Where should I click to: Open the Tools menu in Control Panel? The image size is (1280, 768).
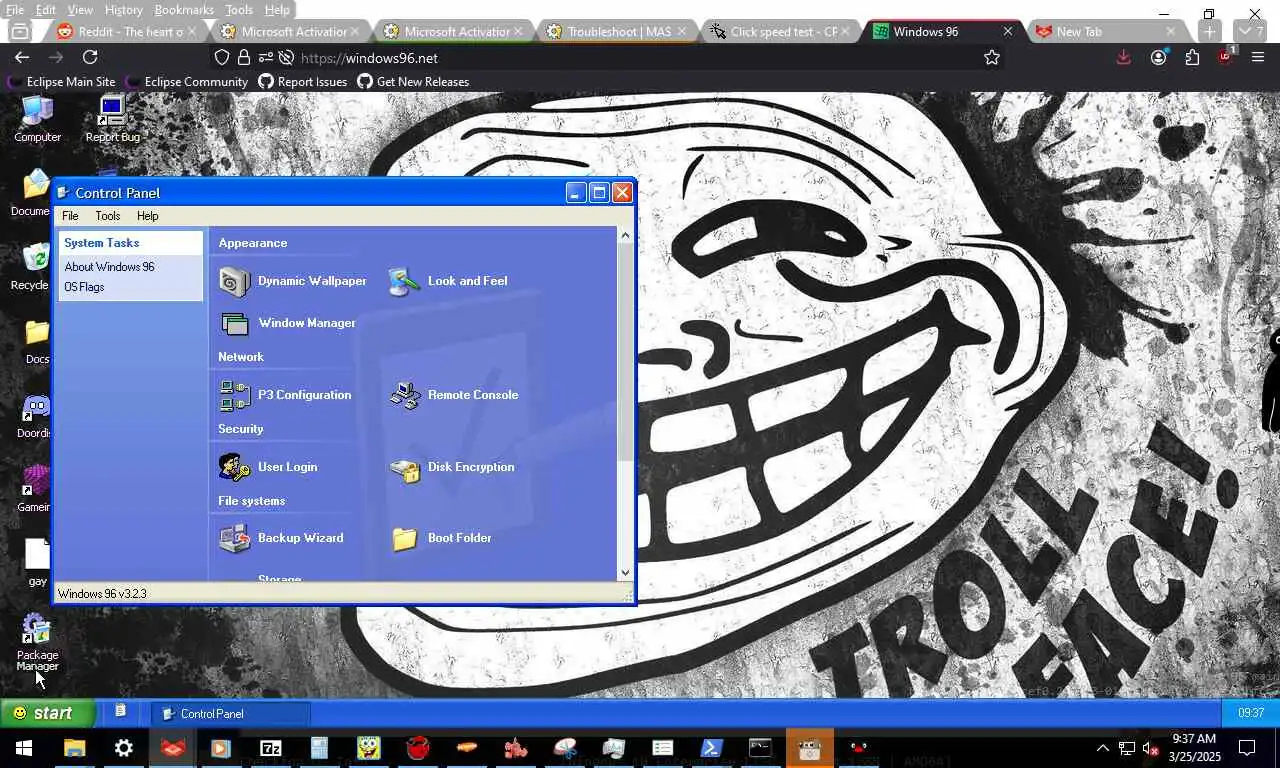(x=107, y=216)
